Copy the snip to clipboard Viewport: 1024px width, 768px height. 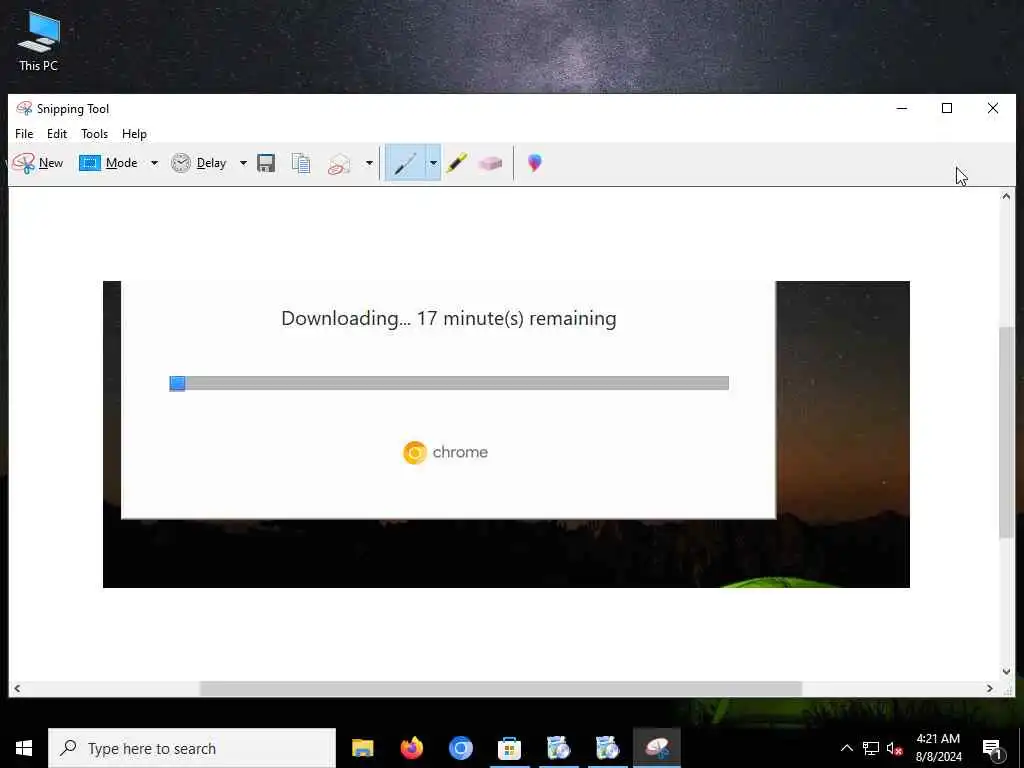pyautogui.click(x=300, y=163)
